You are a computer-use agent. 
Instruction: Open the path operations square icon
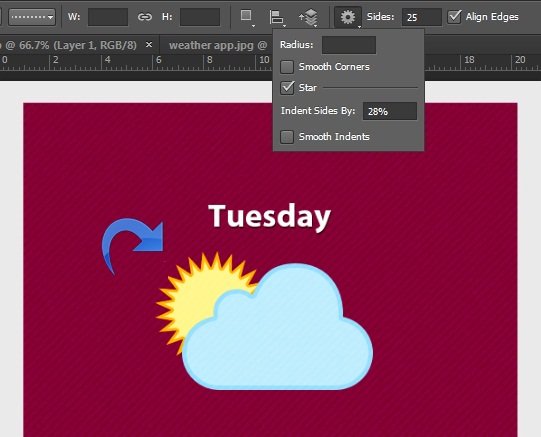(x=246, y=16)
